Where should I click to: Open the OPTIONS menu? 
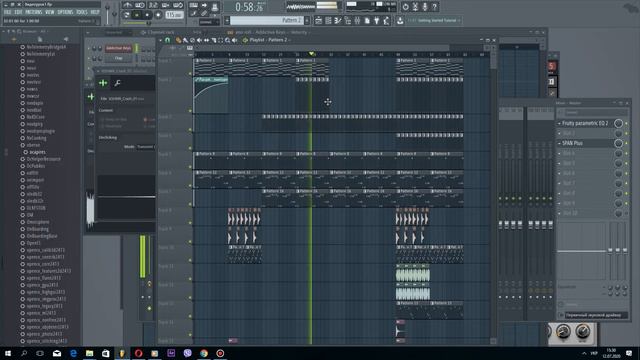pos(65,12)
